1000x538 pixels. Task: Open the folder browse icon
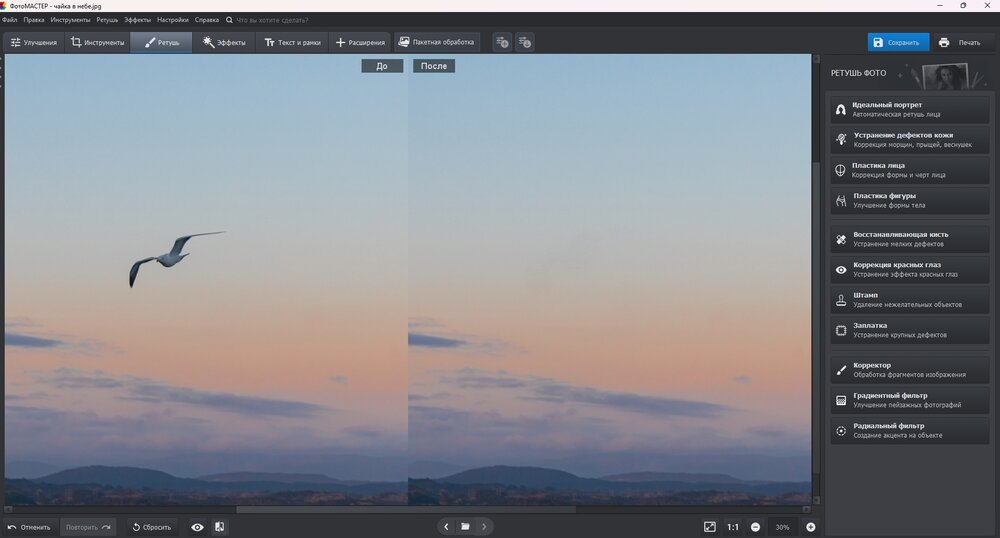point(466,527)
